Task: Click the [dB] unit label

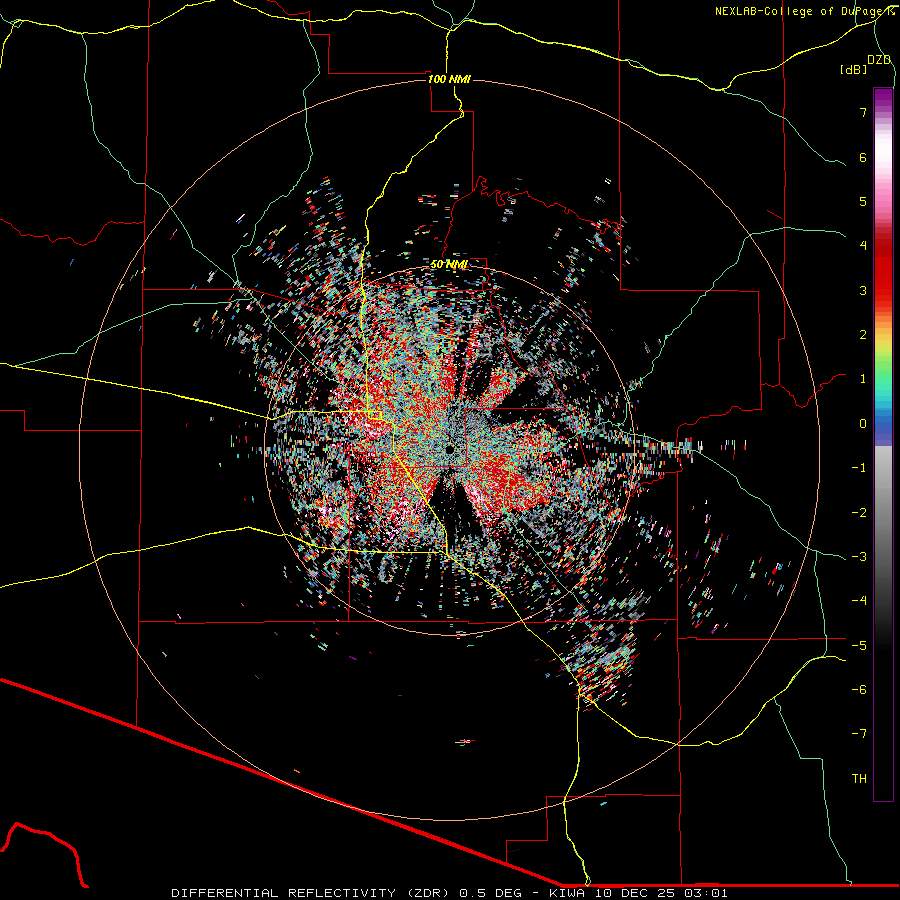Action: click(x=854, y=69)
